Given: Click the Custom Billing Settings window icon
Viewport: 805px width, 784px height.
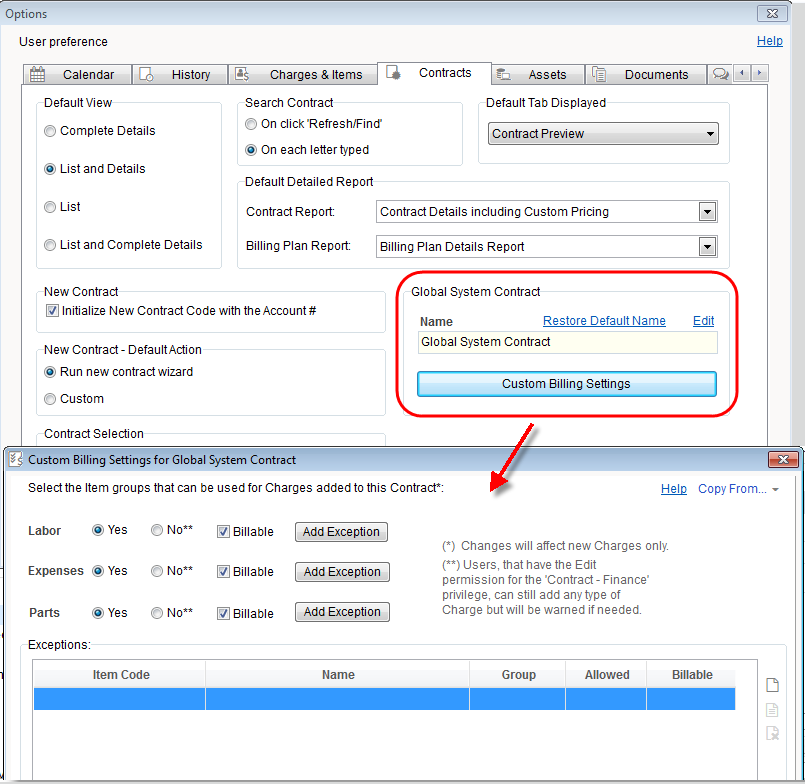Looking at the screenshot, I should 15,460.
